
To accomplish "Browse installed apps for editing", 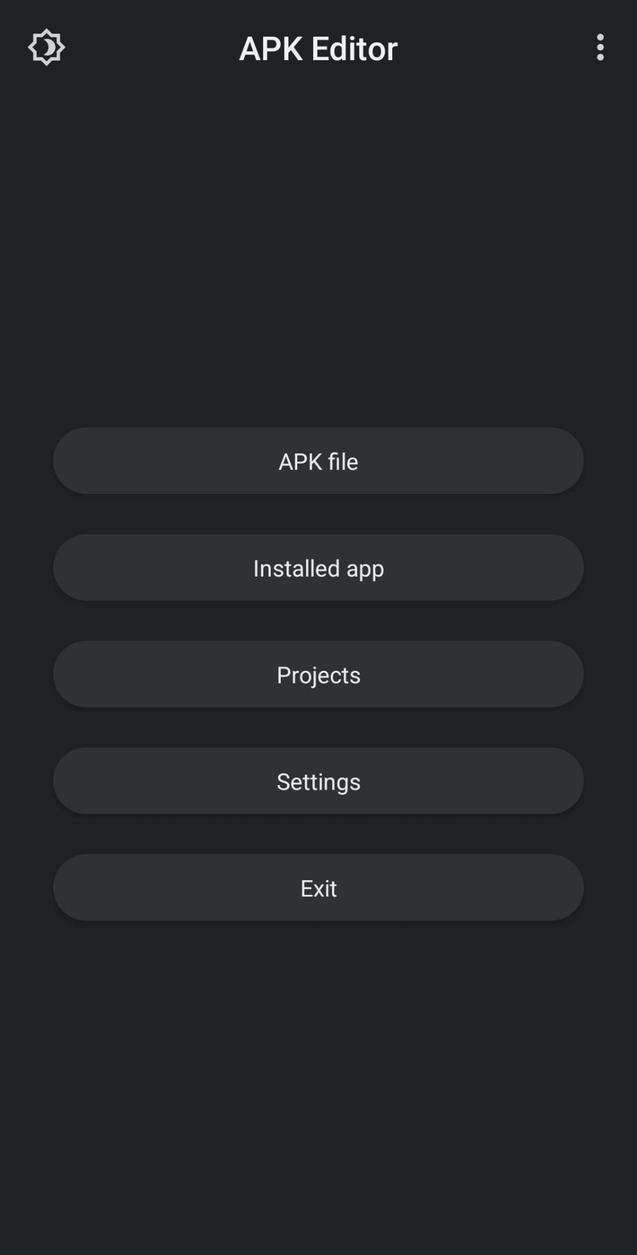I will tap(318, 568).
